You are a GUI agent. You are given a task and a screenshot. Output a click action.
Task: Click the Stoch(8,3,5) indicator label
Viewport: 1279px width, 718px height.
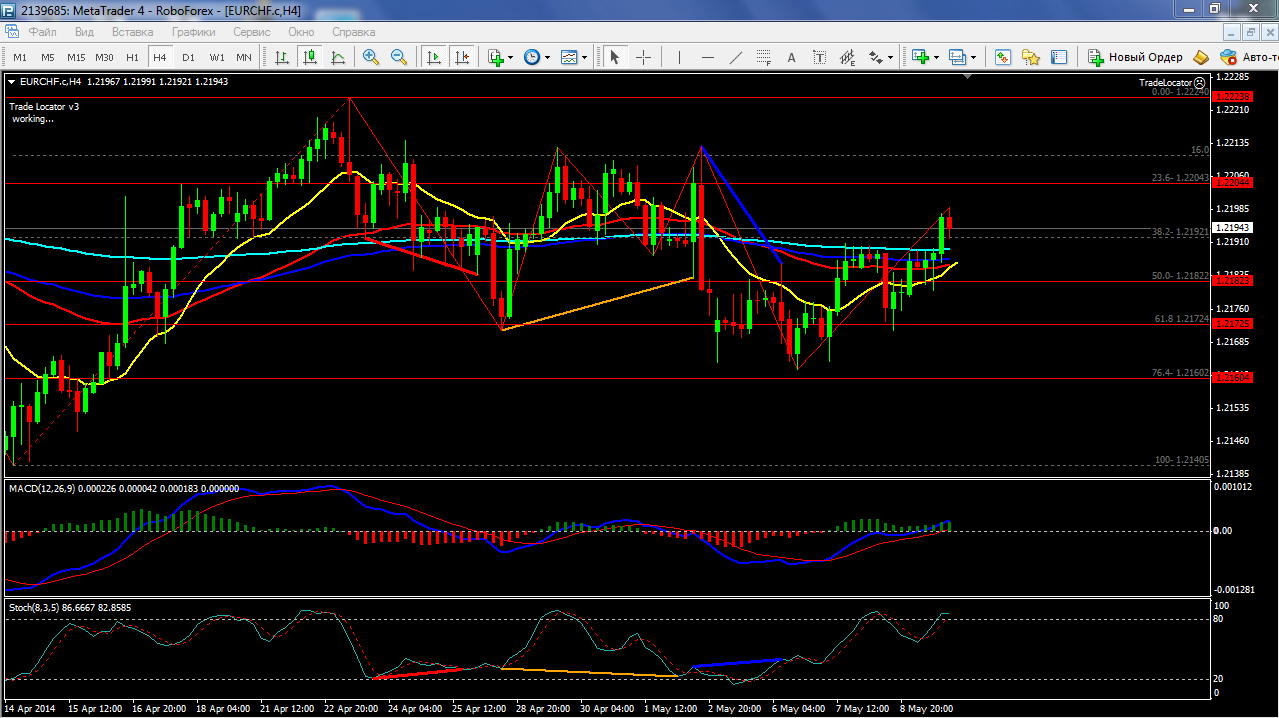coord(32,607)
